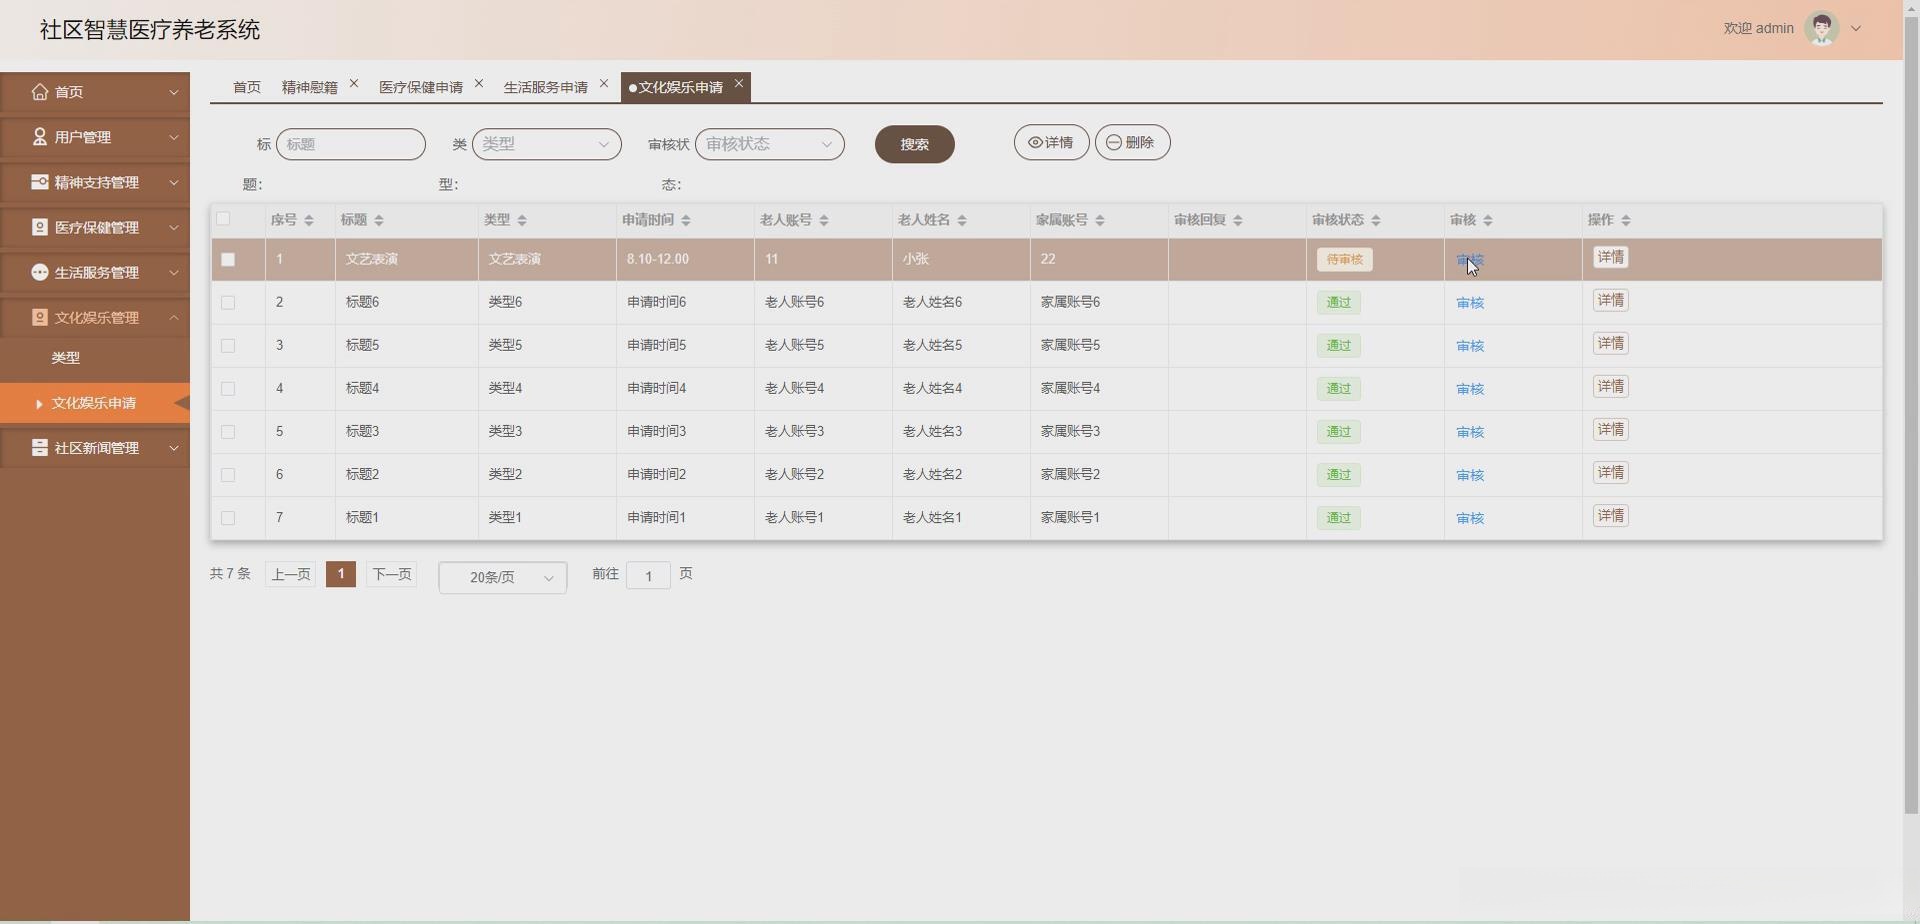The height and width of the screenshot is (924, 1920).
Task: Check the row for 标题1
Action: point(228,517)
